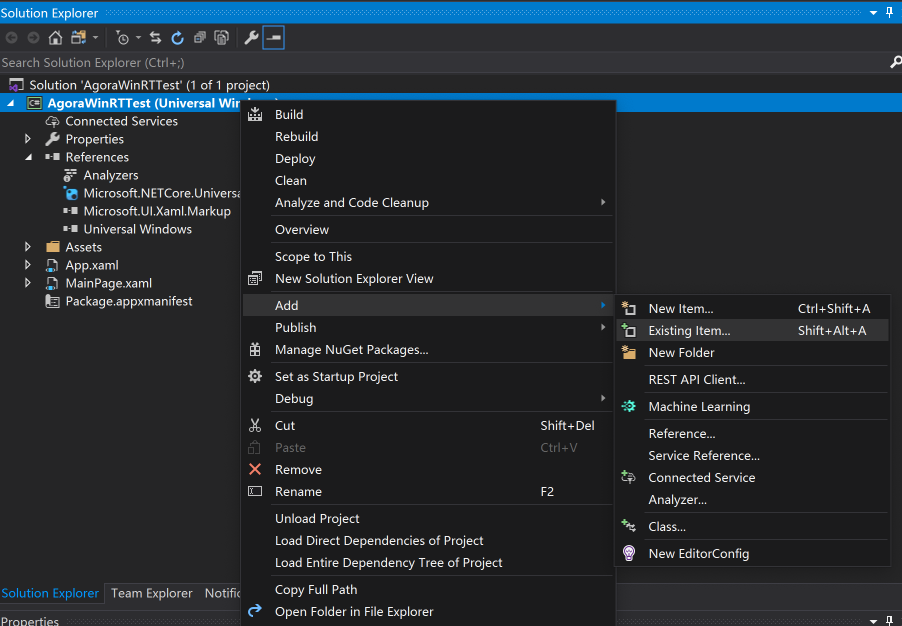
Task: Switch views using Solutions and Folders icon
Action: tap(78, 38)
